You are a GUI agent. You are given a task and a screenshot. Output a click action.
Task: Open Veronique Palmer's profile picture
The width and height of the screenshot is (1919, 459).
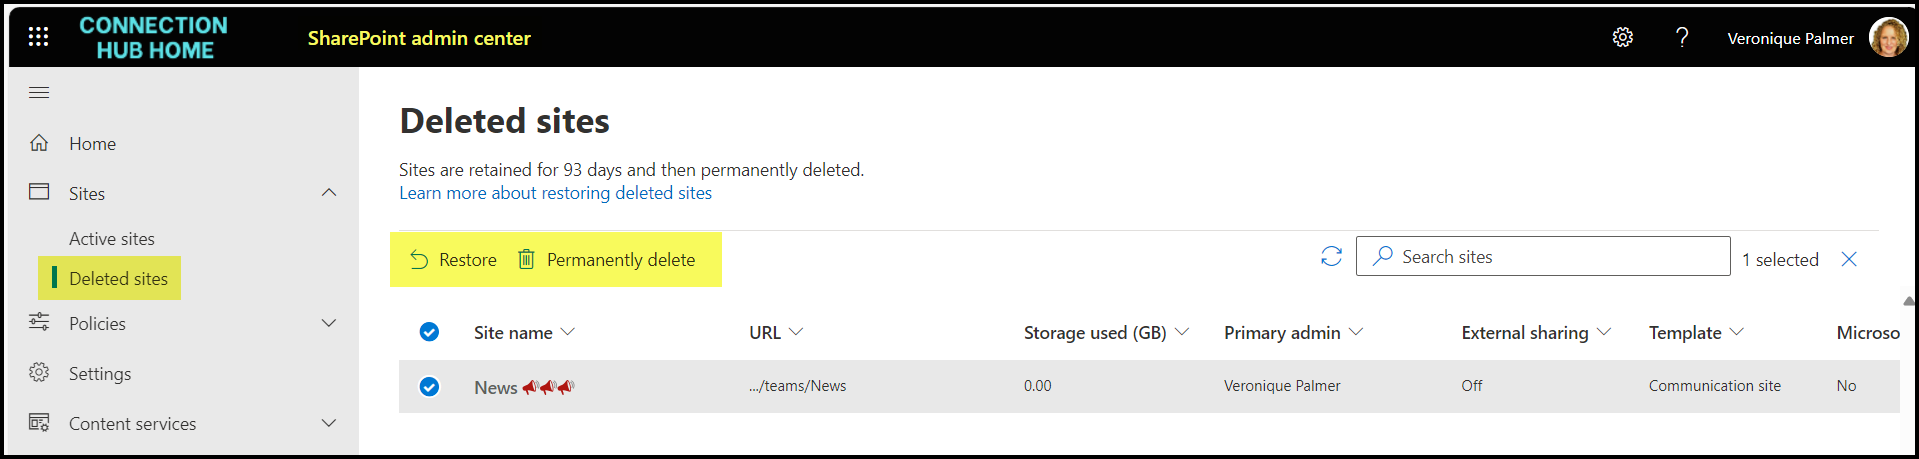[1887, 38]
